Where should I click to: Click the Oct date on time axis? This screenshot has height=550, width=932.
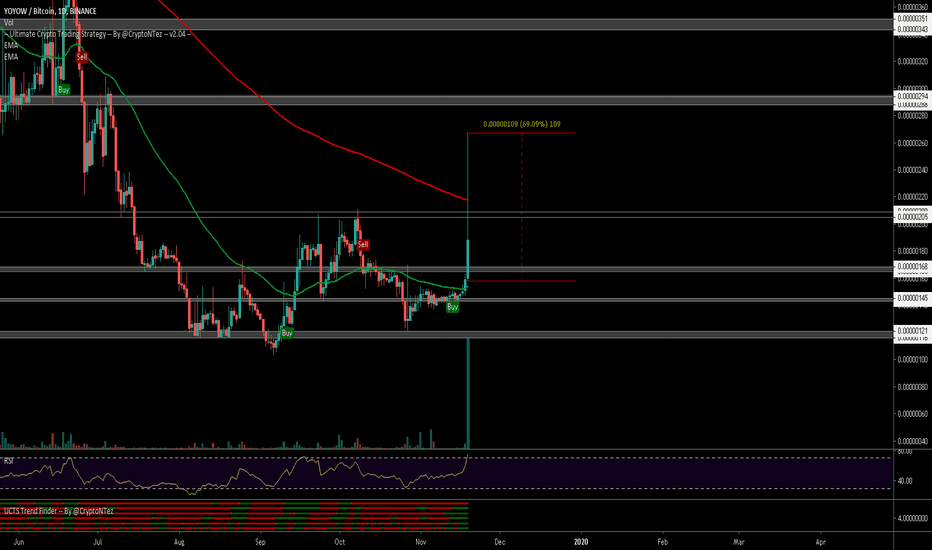[x=339, y=542]
